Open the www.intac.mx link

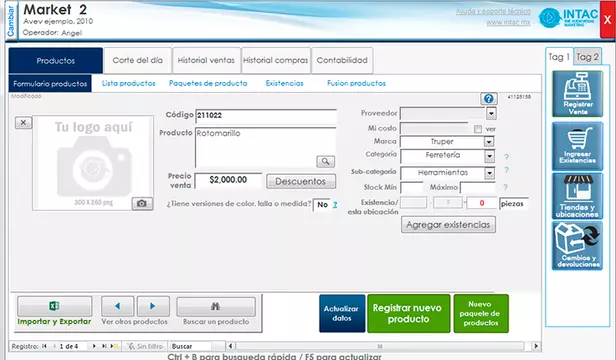[508, 22]
